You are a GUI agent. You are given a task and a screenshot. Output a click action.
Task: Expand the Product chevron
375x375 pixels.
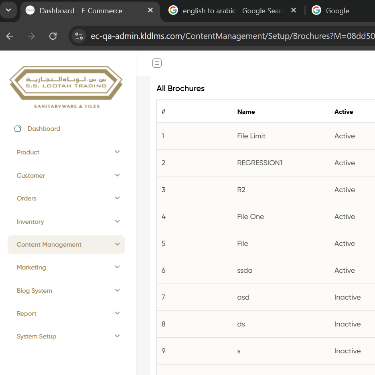[117, 152]
